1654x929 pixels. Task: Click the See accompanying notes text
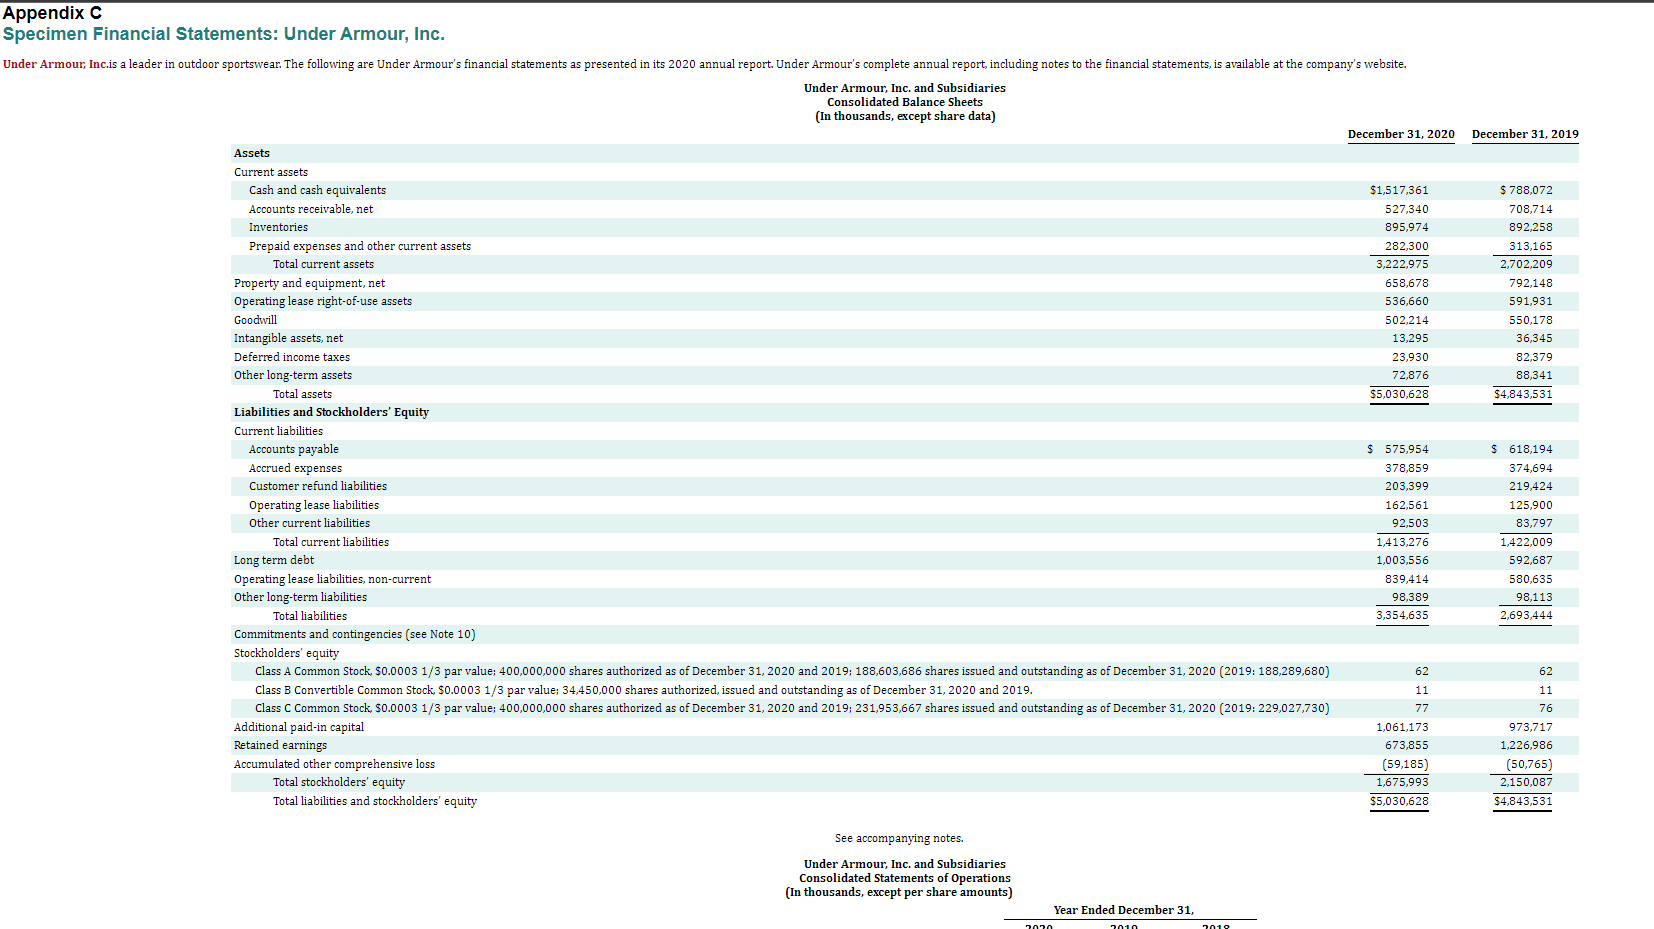coord(899,838)
